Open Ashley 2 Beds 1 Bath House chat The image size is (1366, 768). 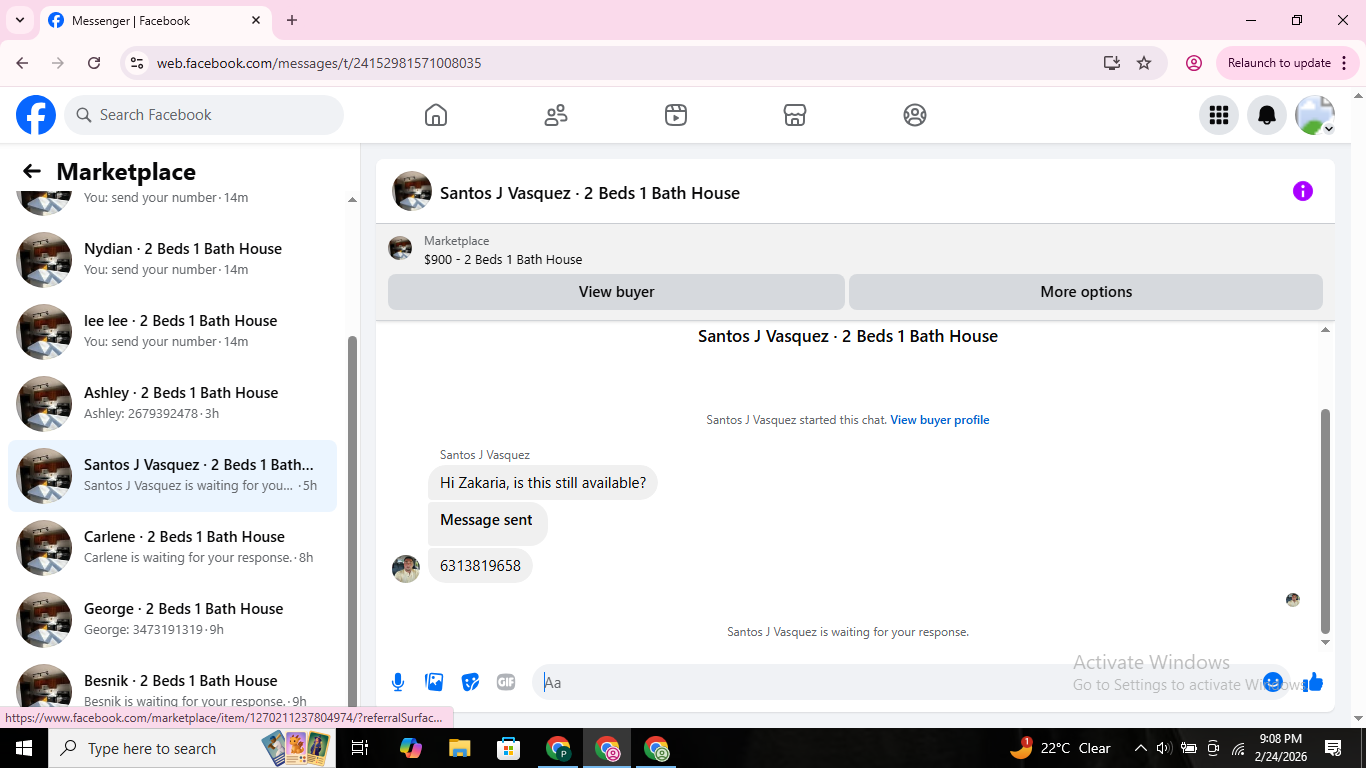(x=172, y=403)
